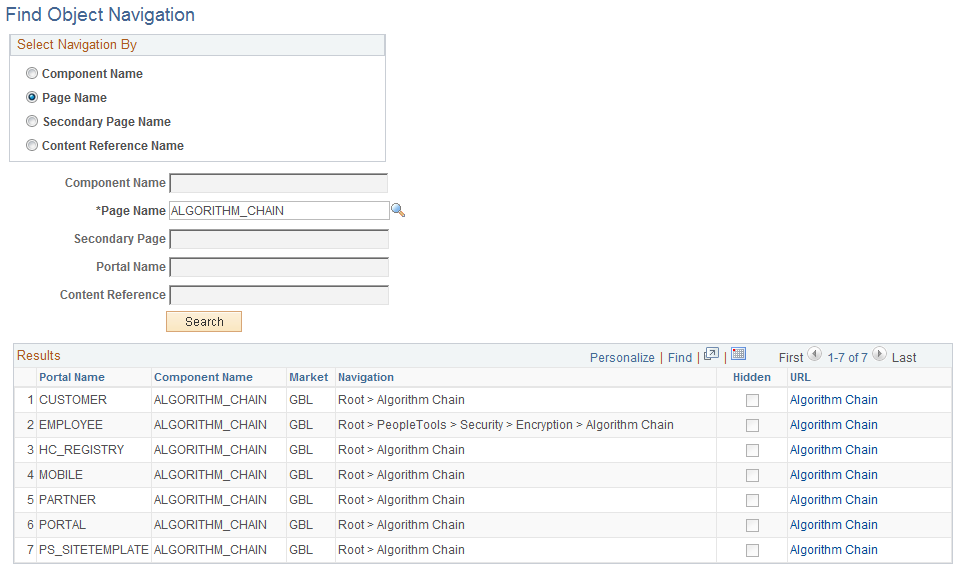Toggle Hidden checkbox for EMPLOYEE row
This screenshot has width=961, height=571.
pos(752,426)
